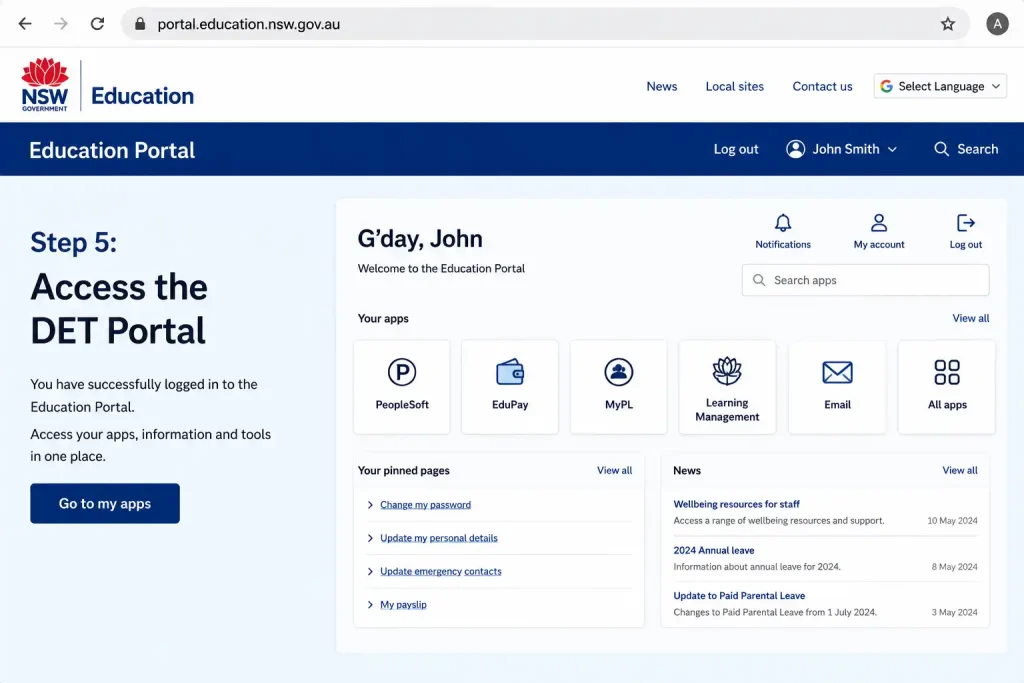The image size is (1024, 683).
Task: Click the Go to my apps button
Action: click(104, 503)
